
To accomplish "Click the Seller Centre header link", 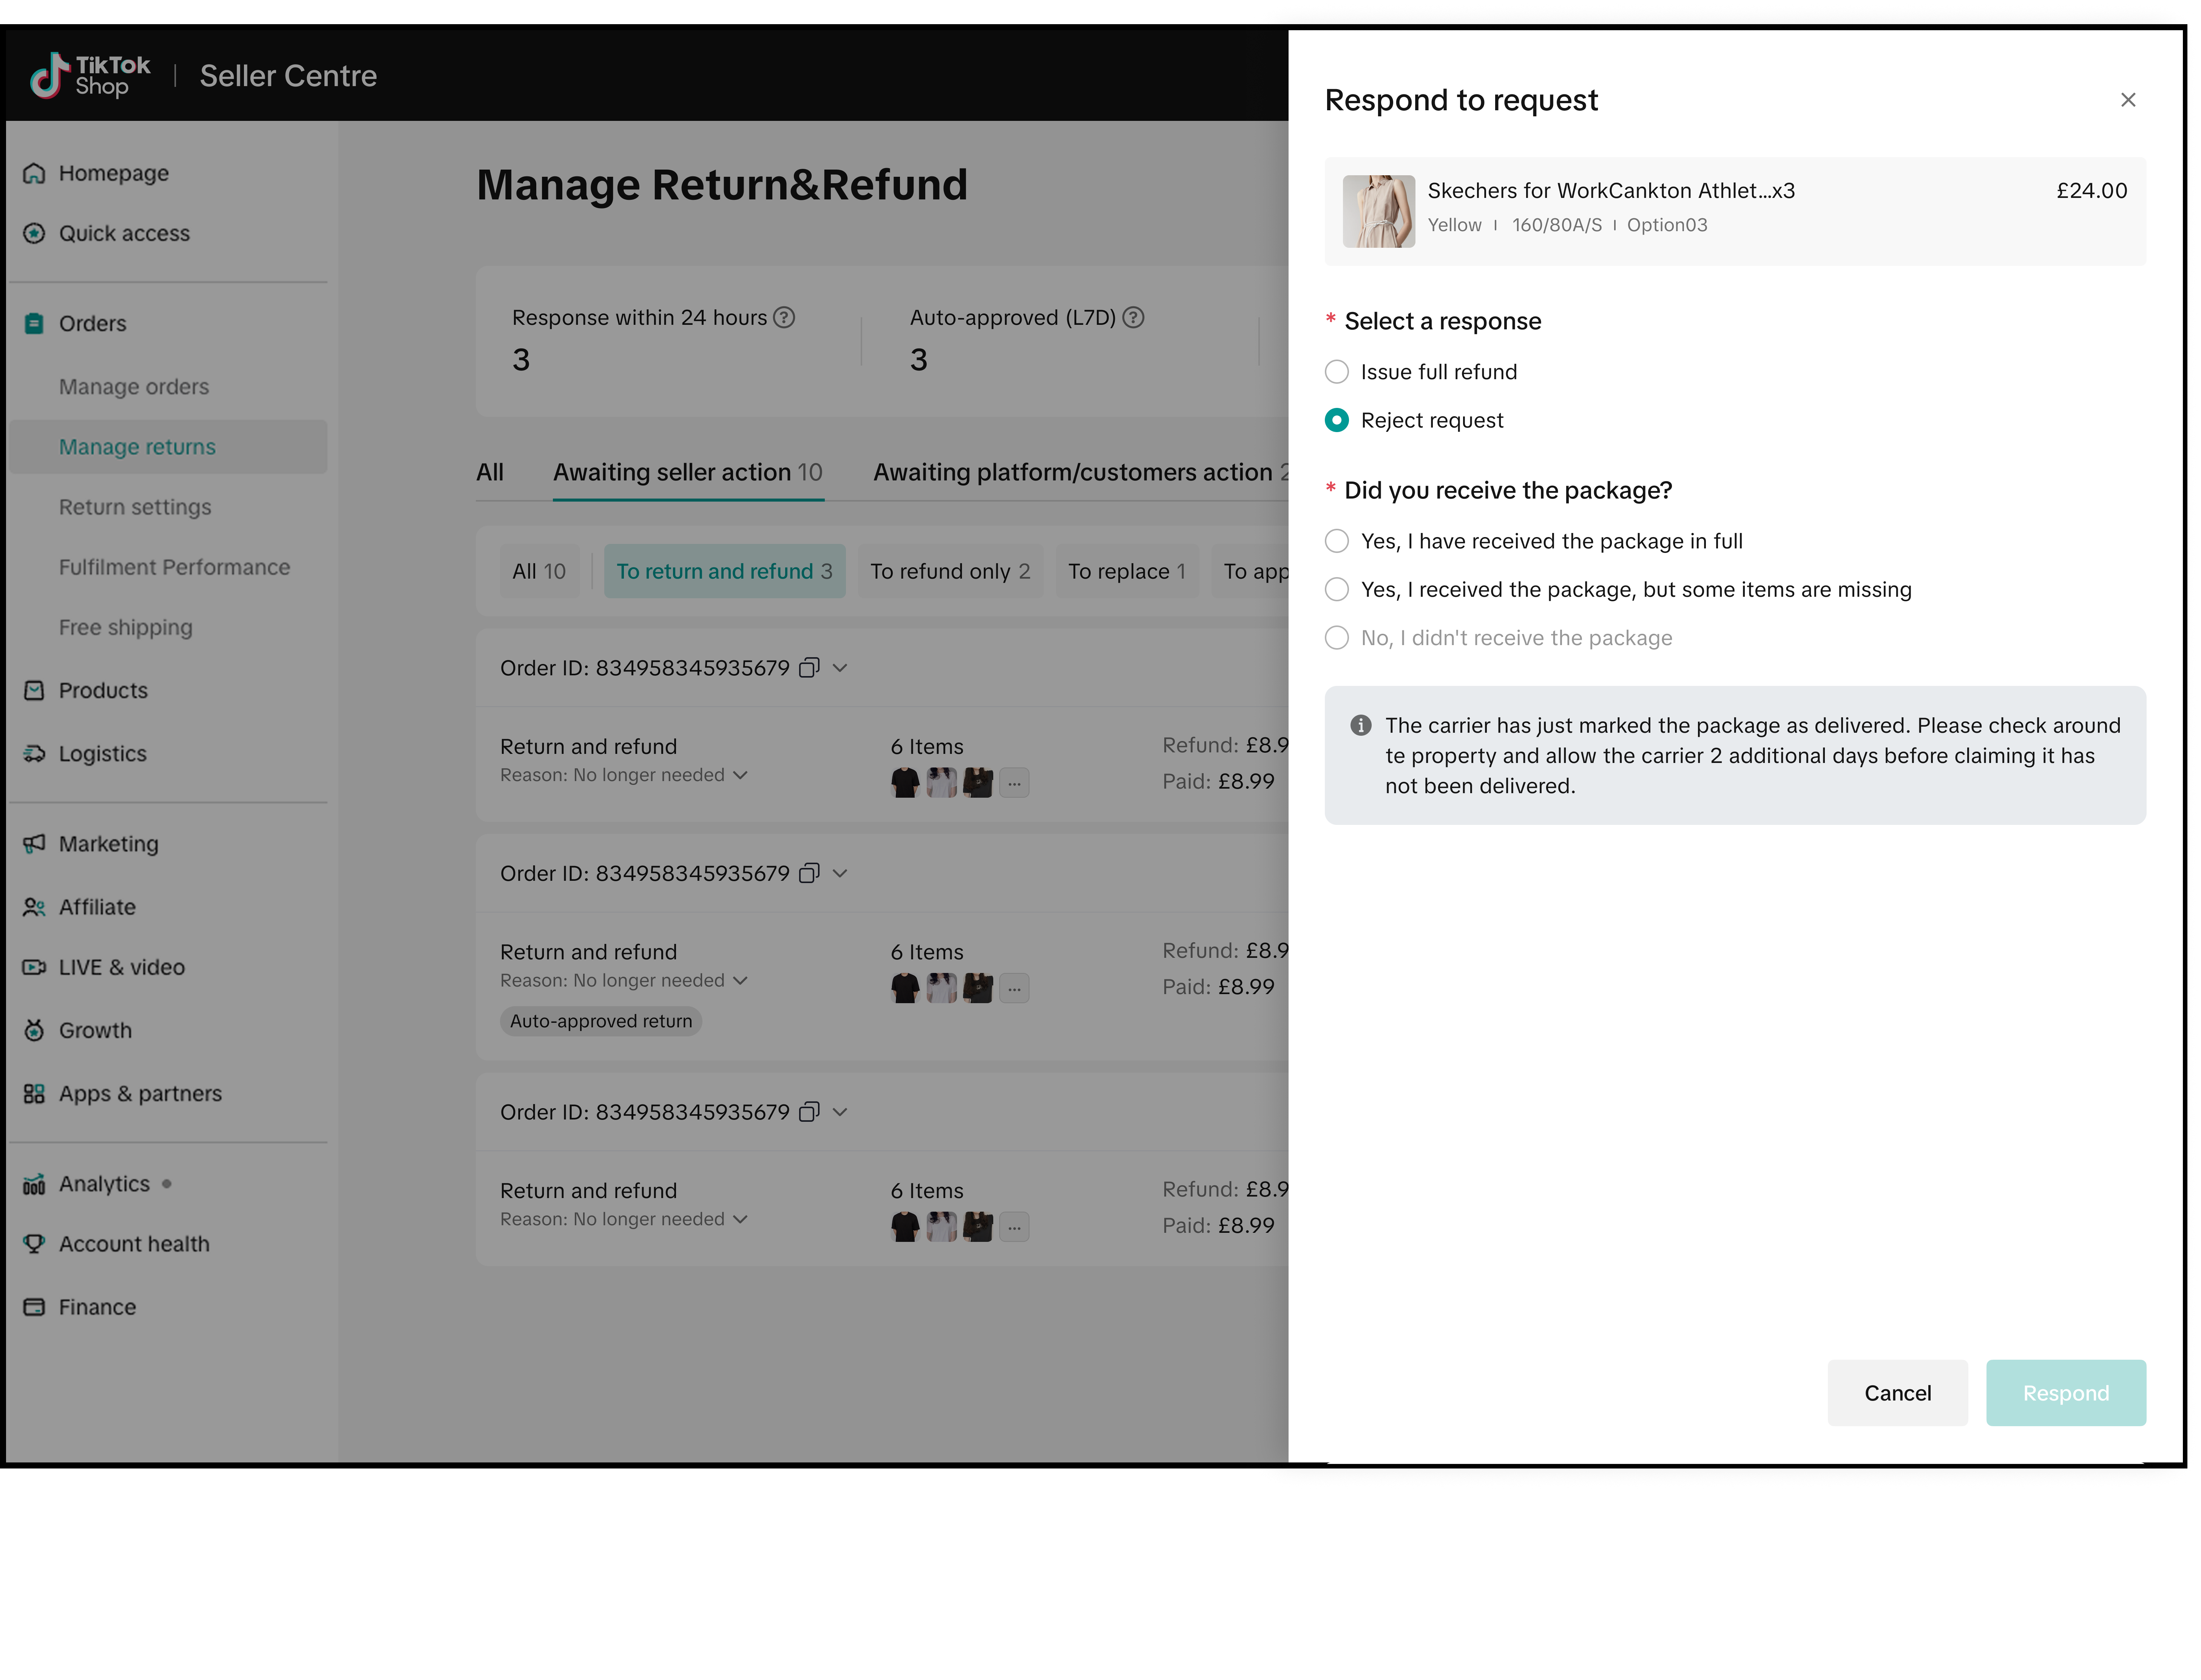I will coord(288,76).
